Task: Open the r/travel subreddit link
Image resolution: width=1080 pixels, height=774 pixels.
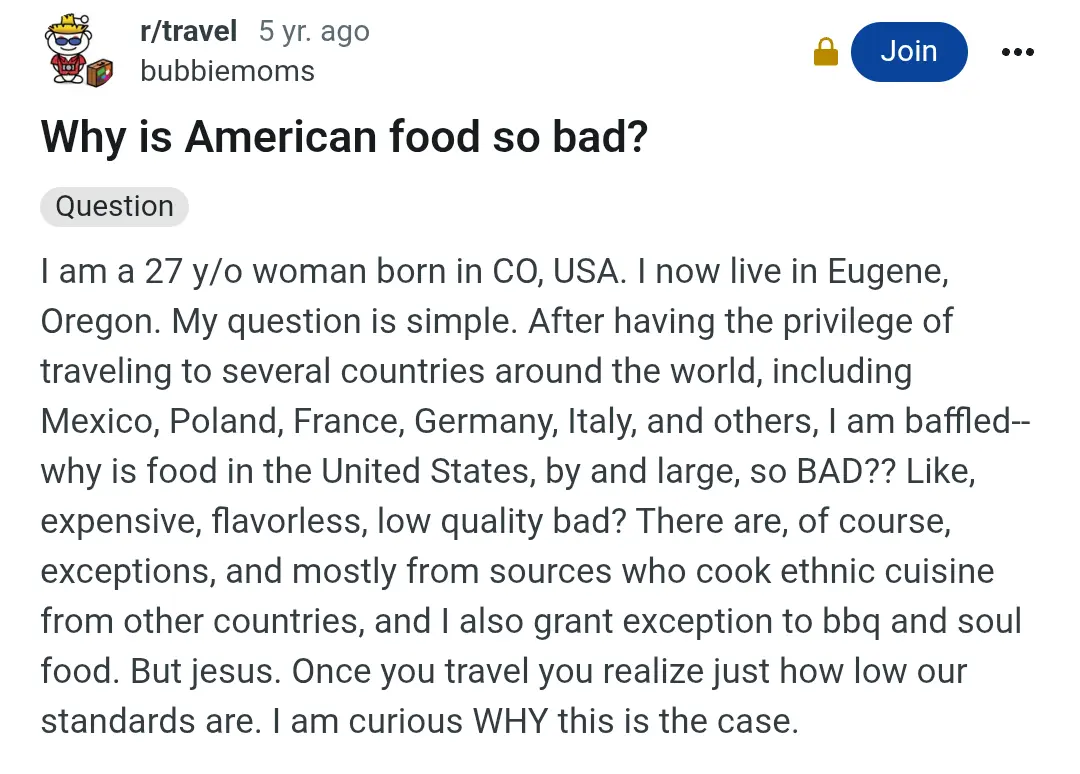Action: pyautogui.click(x=188, y=31)
